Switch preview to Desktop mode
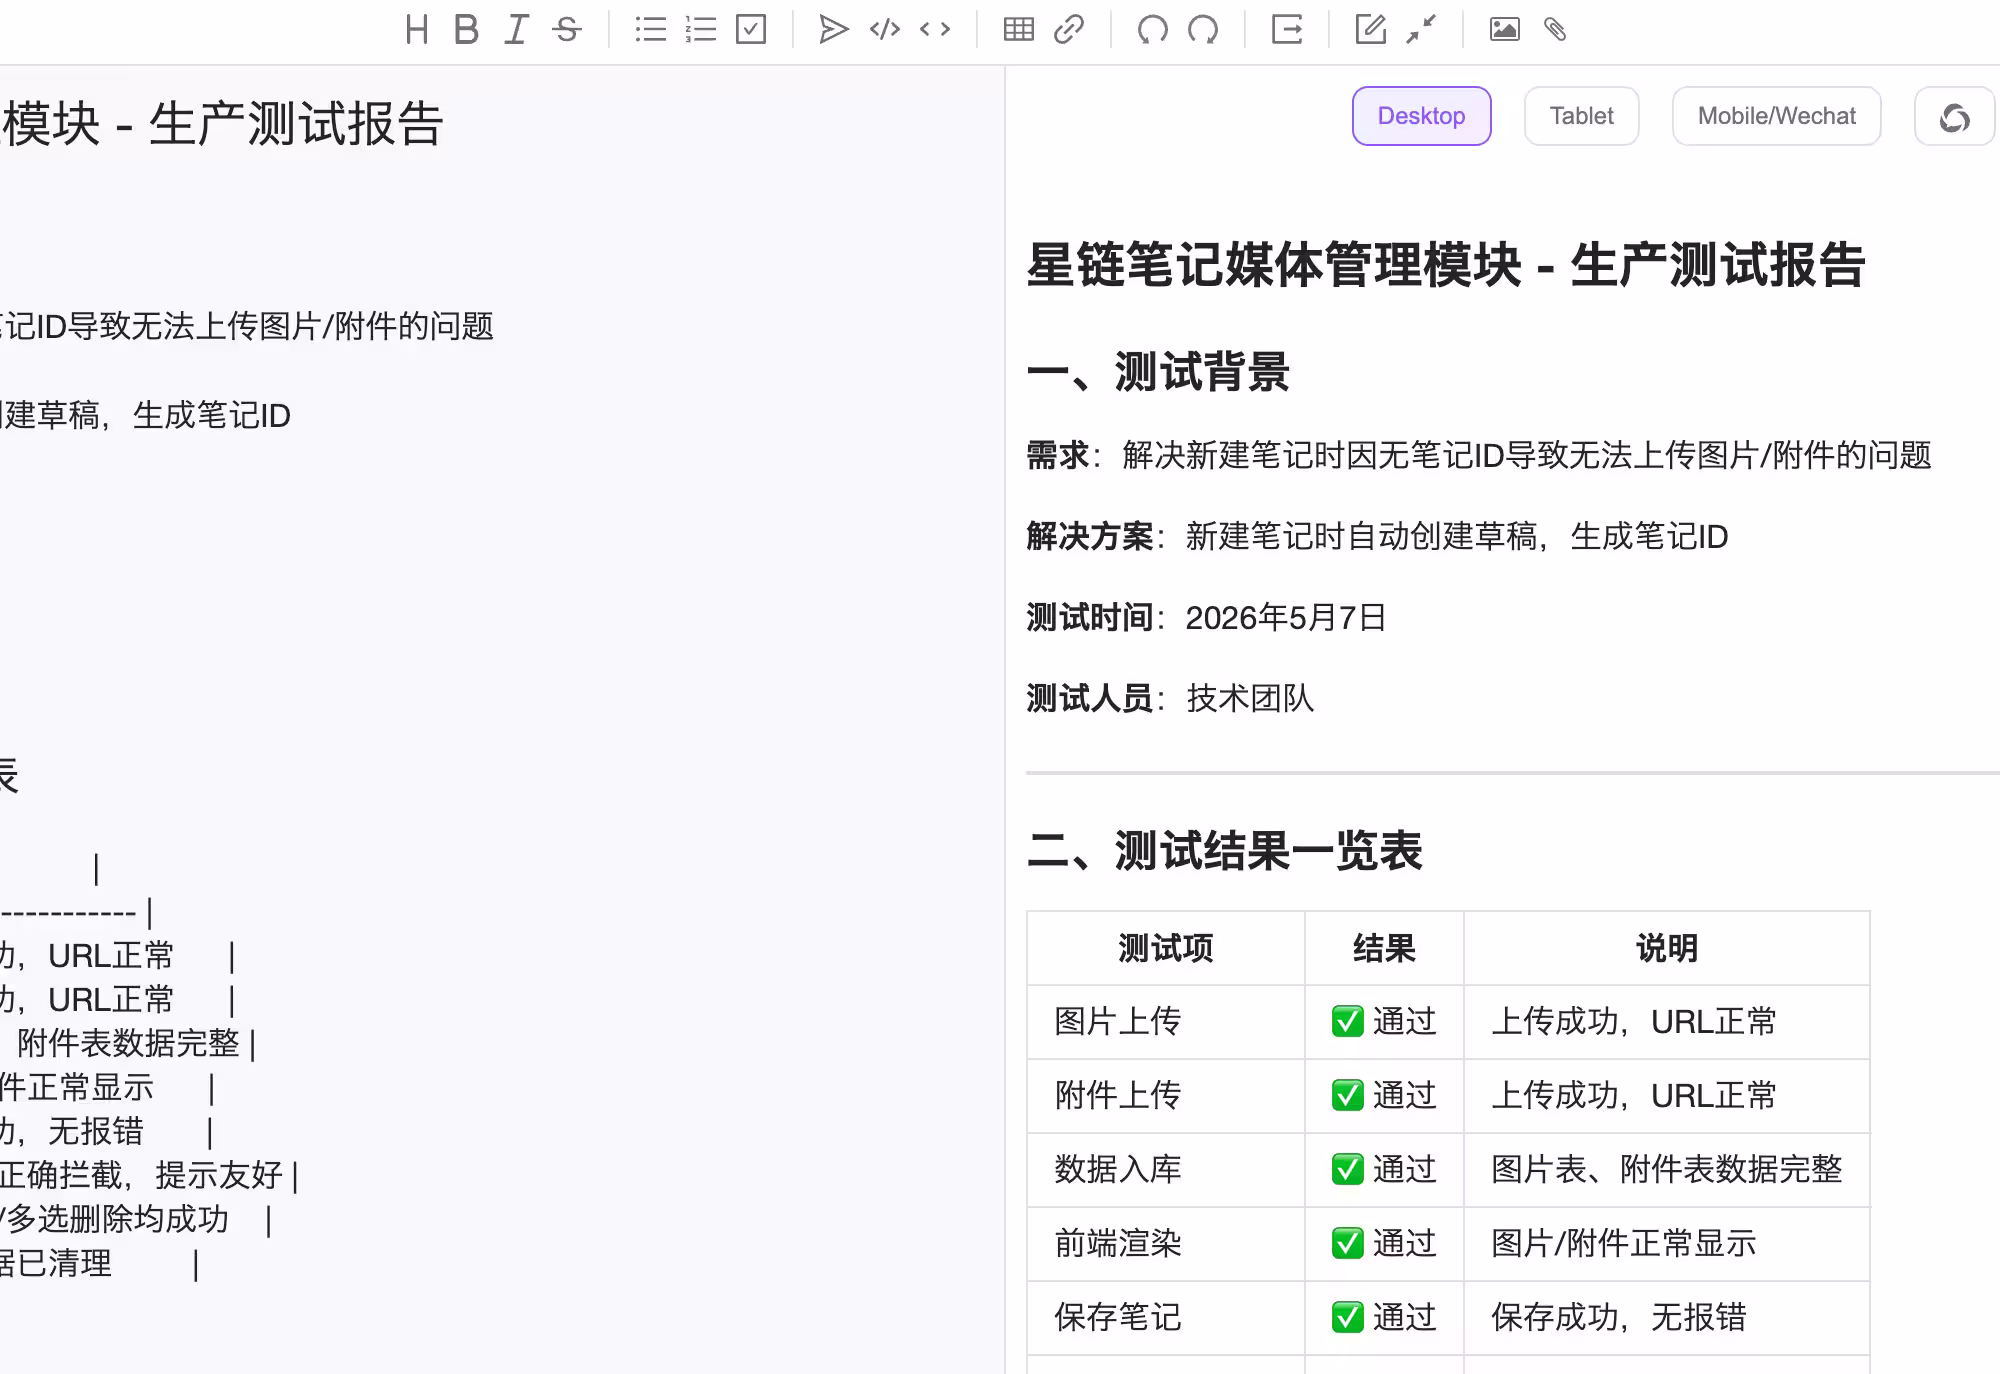2000x1374 pixels. coord(1421,116)
